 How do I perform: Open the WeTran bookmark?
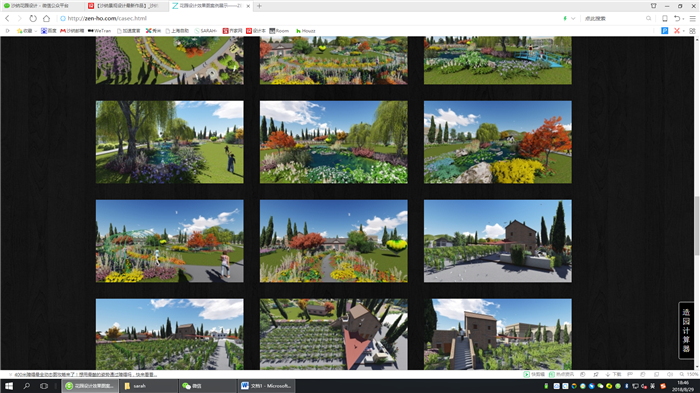tap(99, 31)
